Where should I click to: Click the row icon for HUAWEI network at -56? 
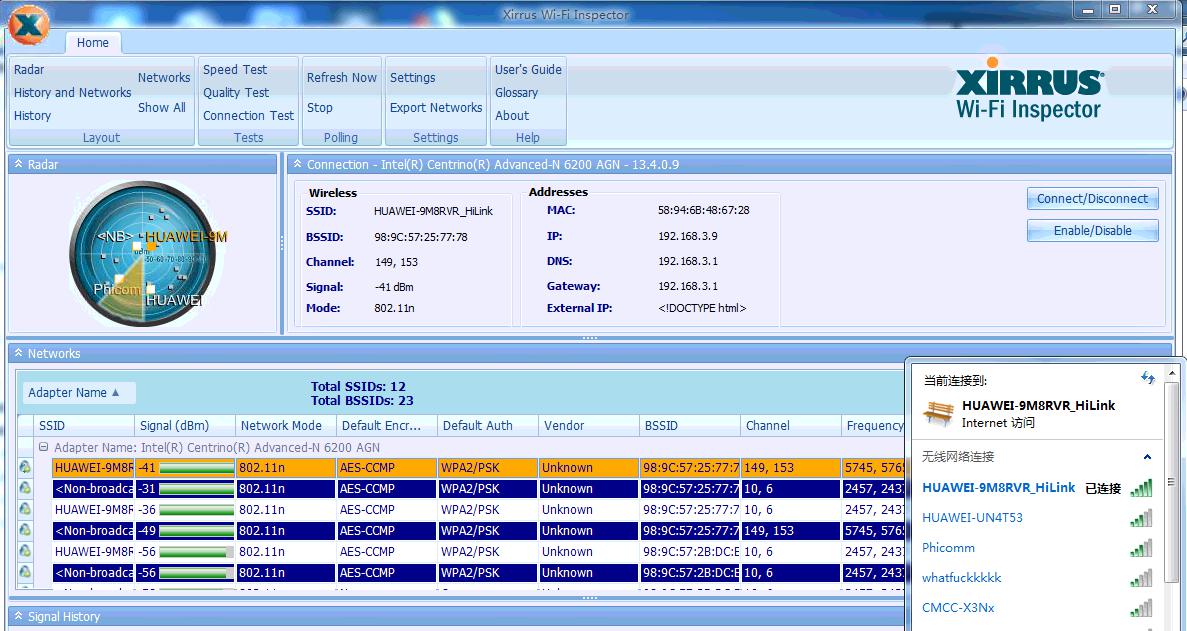(x=25, y=552)
